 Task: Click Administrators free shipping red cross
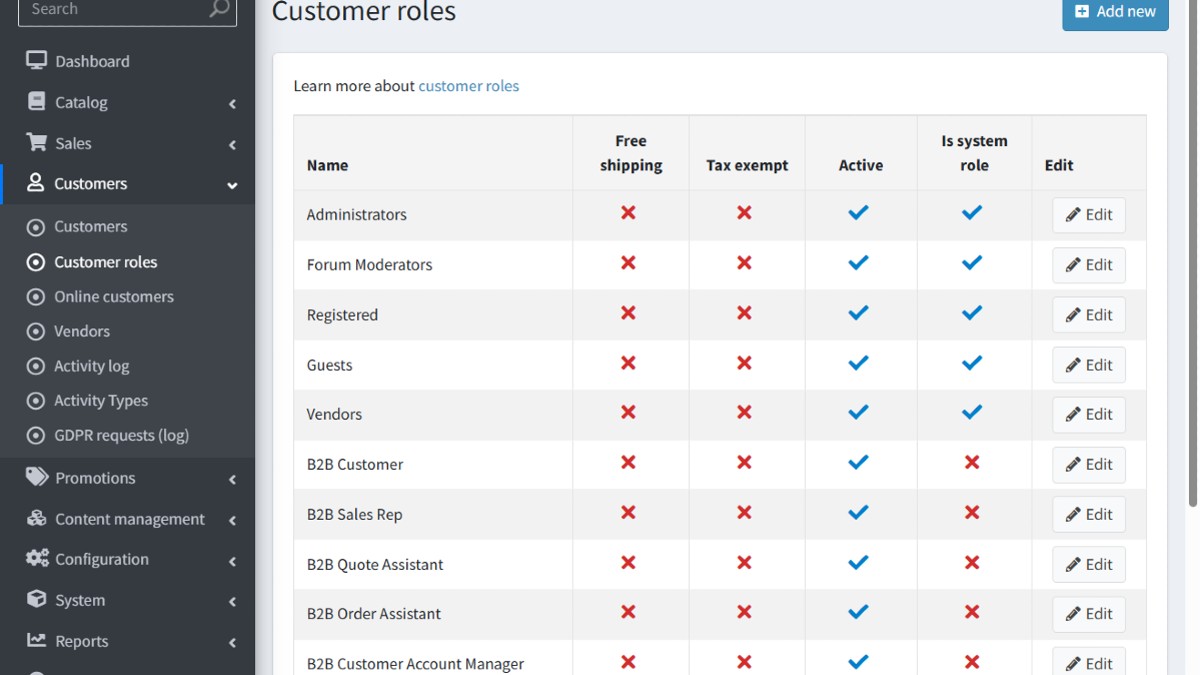[628, 213]
